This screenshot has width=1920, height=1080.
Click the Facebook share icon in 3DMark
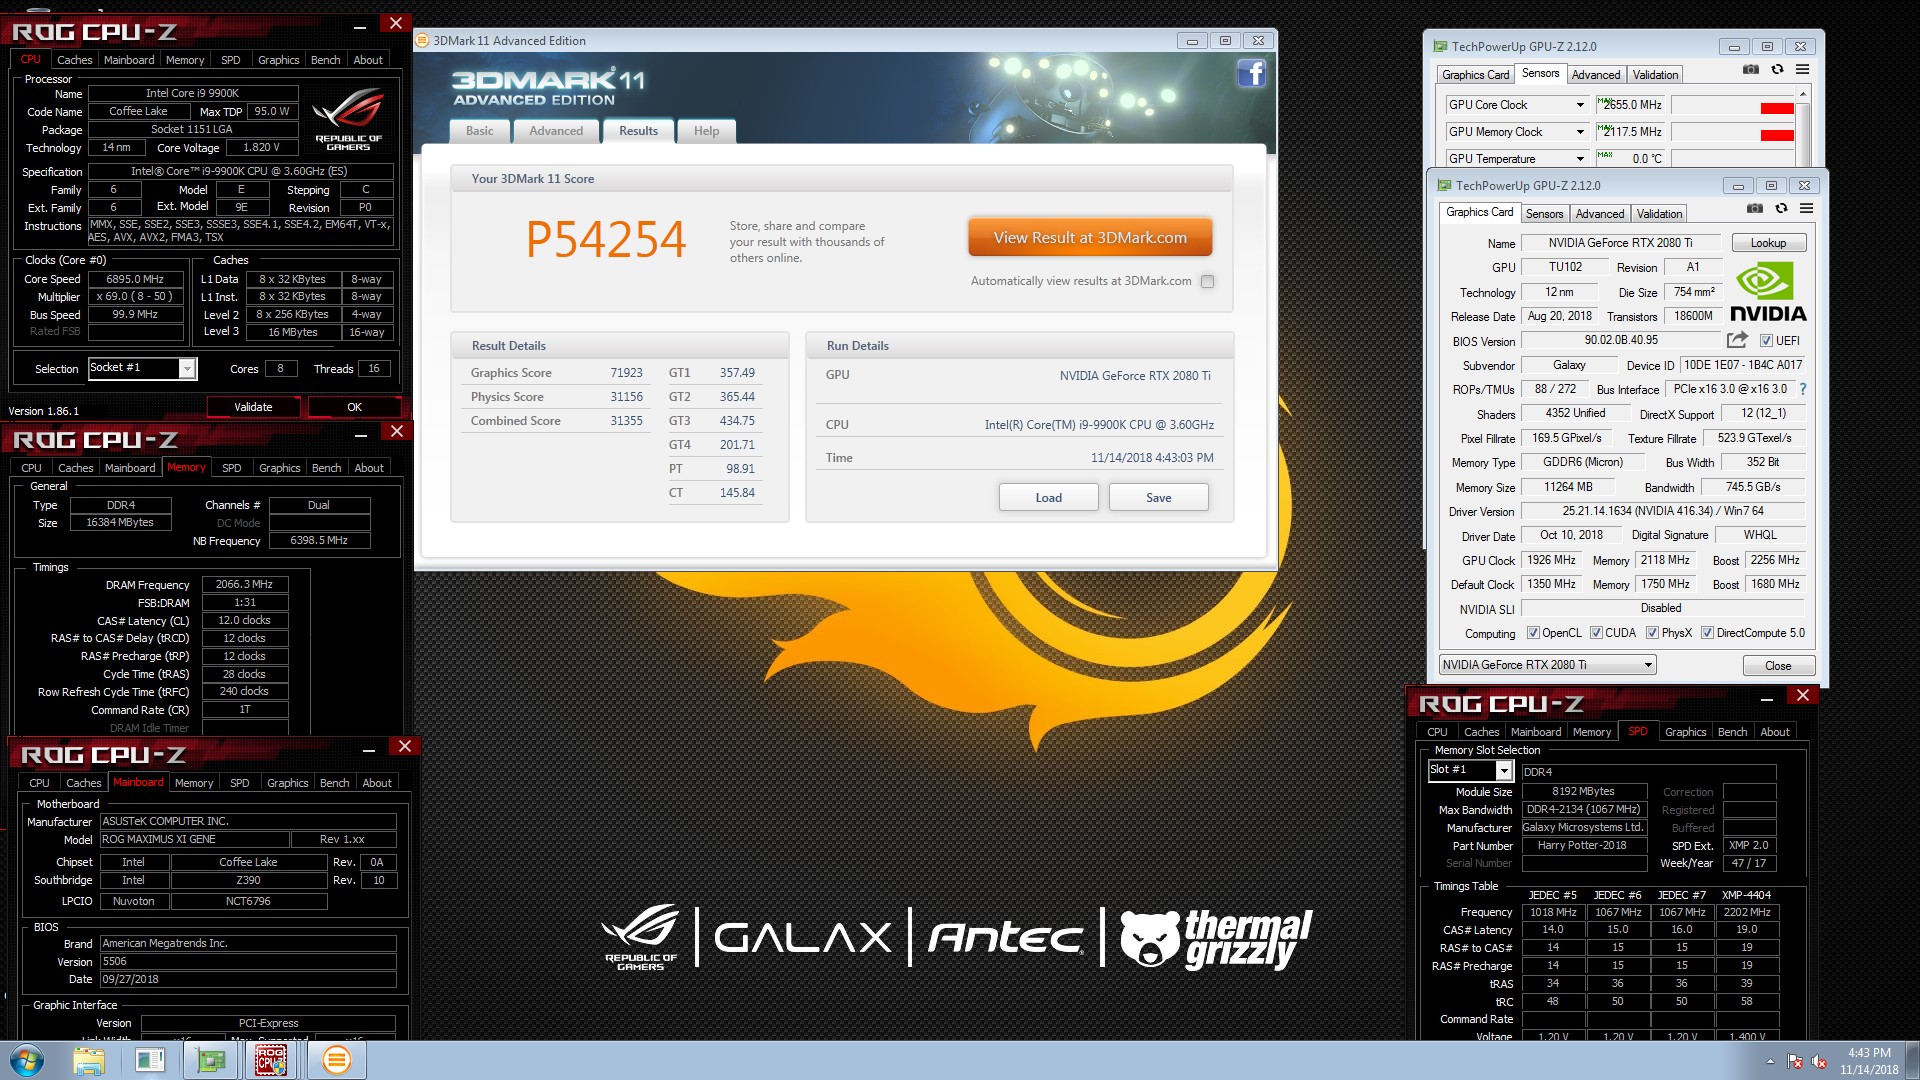coord(1252,73)
